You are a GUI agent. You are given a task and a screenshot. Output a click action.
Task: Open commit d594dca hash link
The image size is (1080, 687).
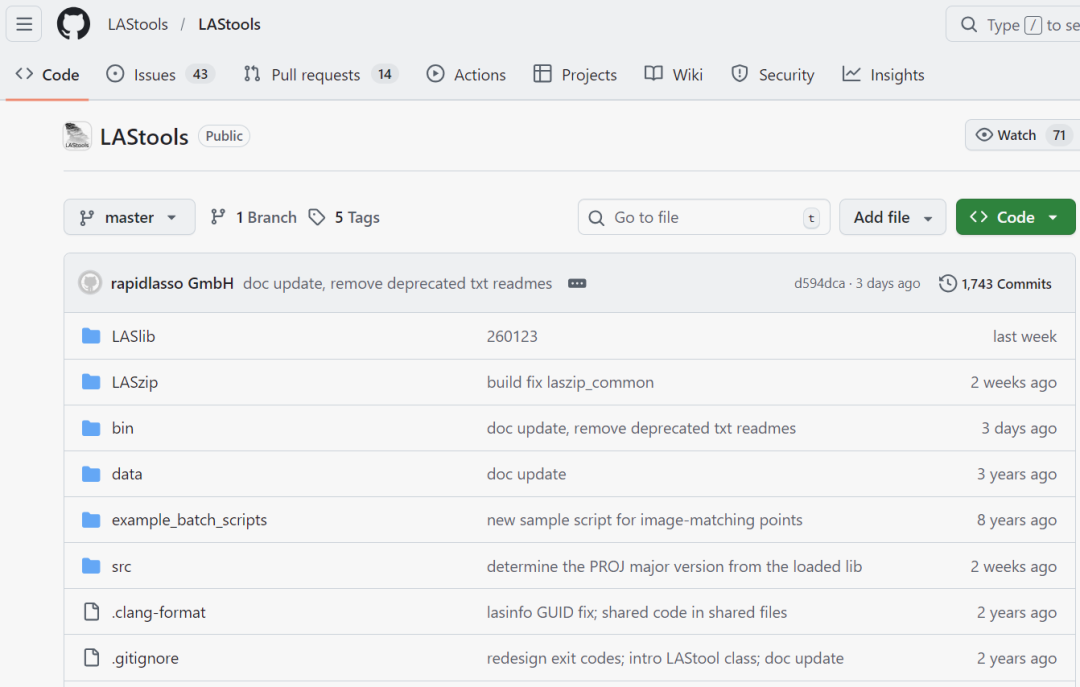pos(819,283)
